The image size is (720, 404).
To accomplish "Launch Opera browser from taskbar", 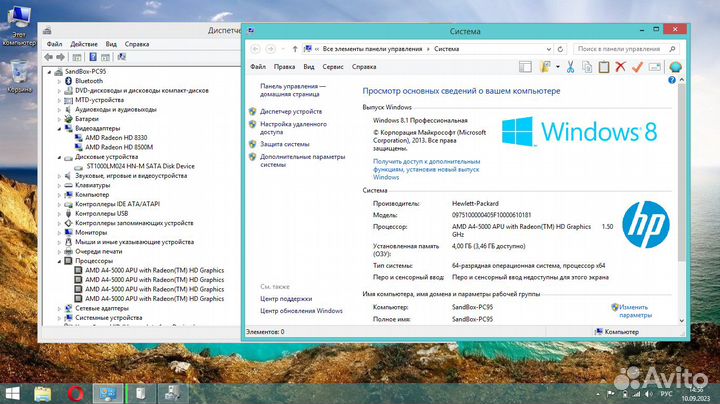I will coord(76,393).
